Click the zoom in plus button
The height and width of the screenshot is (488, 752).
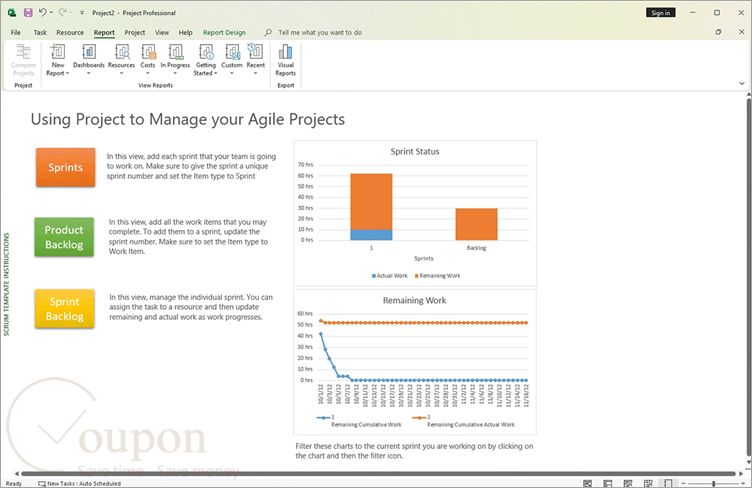(x=741, y=484)
